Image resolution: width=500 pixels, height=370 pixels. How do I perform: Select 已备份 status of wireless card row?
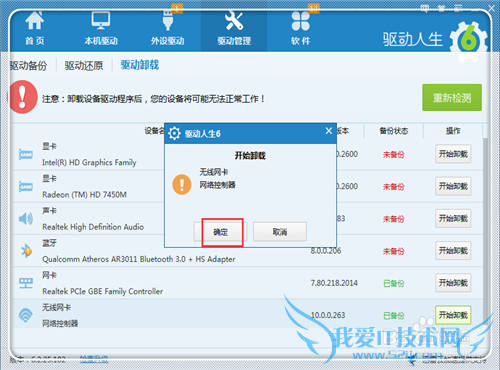tap(393, 315)
